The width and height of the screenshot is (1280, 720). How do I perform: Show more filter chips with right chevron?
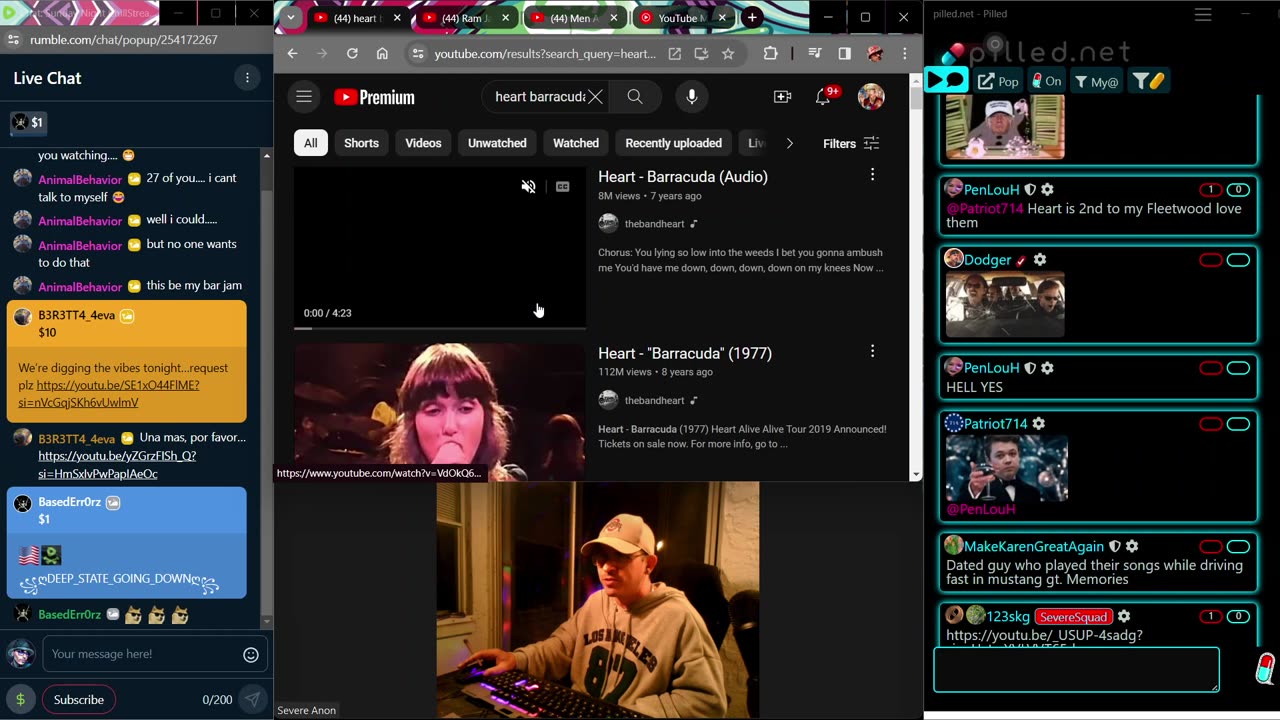(789, 143)
